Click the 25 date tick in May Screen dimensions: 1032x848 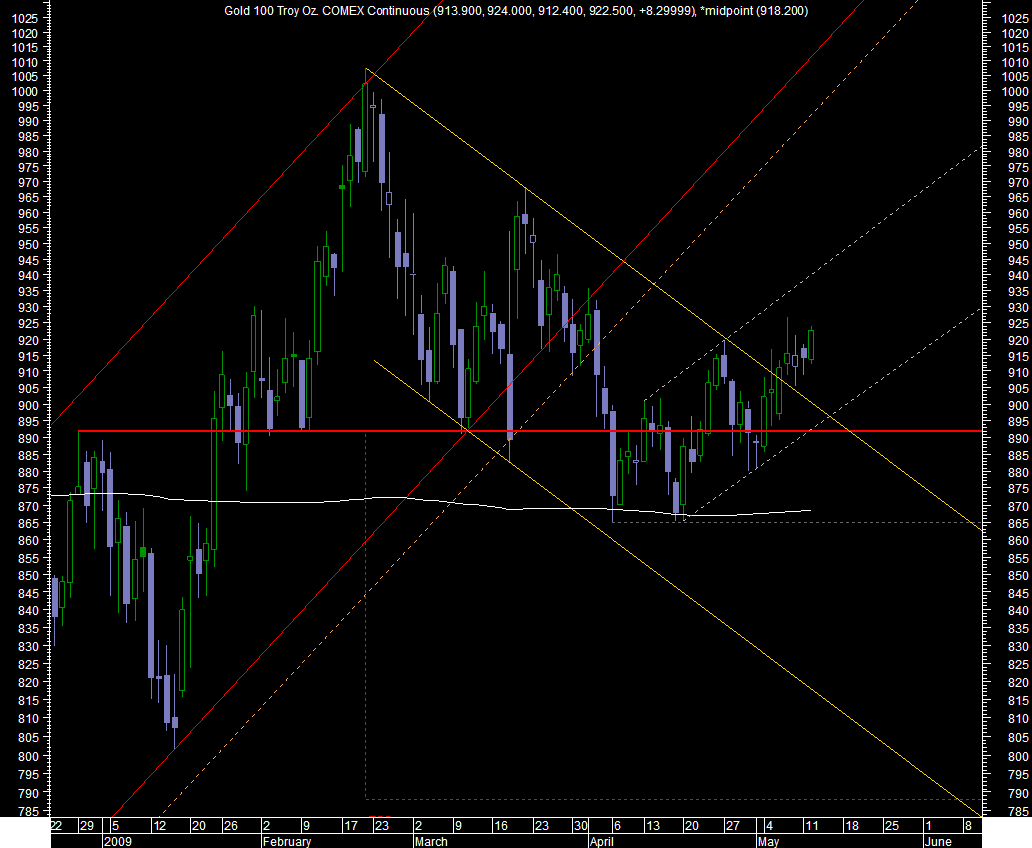(891, 826)
